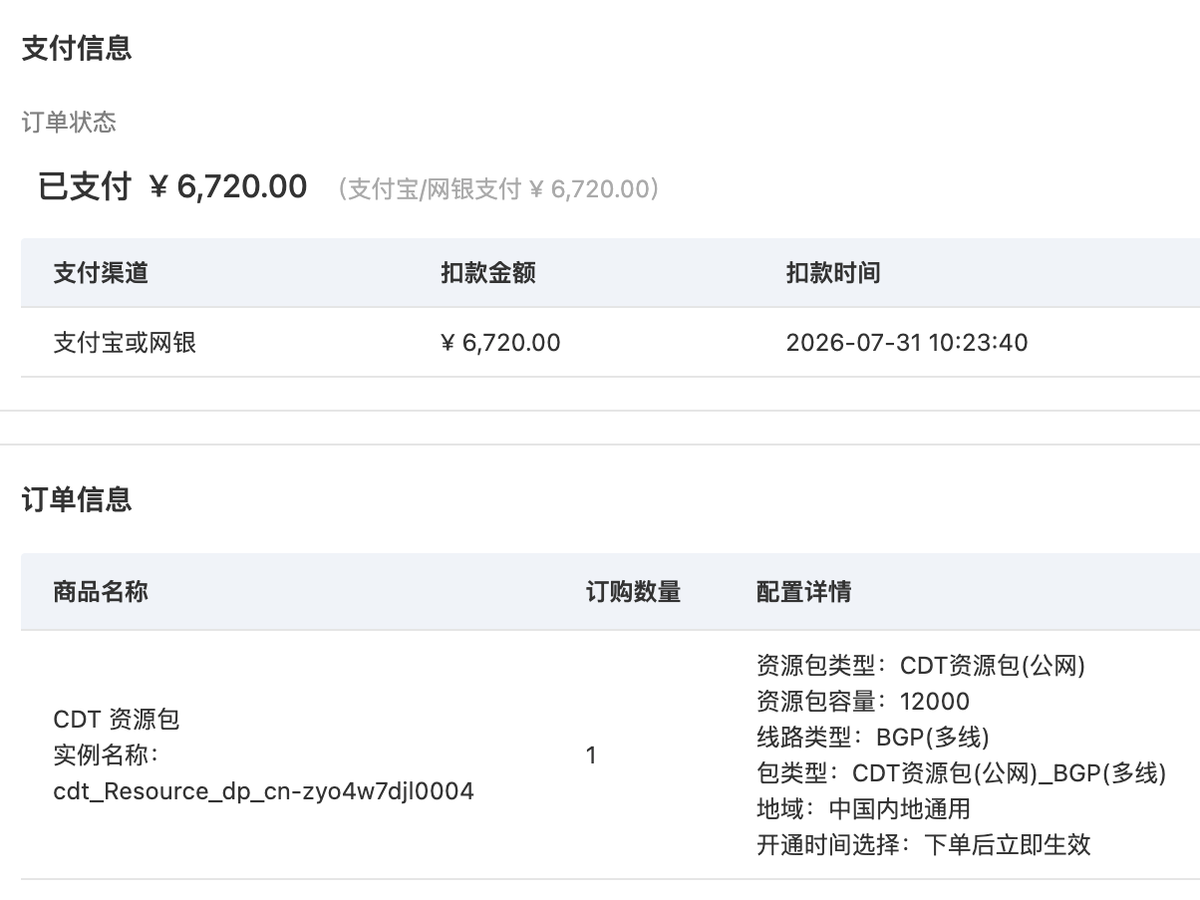Click the CDT 资源包 product name
Image resolution: width=1200 pixels, height=900 pixels.
(x=116, y=719)
